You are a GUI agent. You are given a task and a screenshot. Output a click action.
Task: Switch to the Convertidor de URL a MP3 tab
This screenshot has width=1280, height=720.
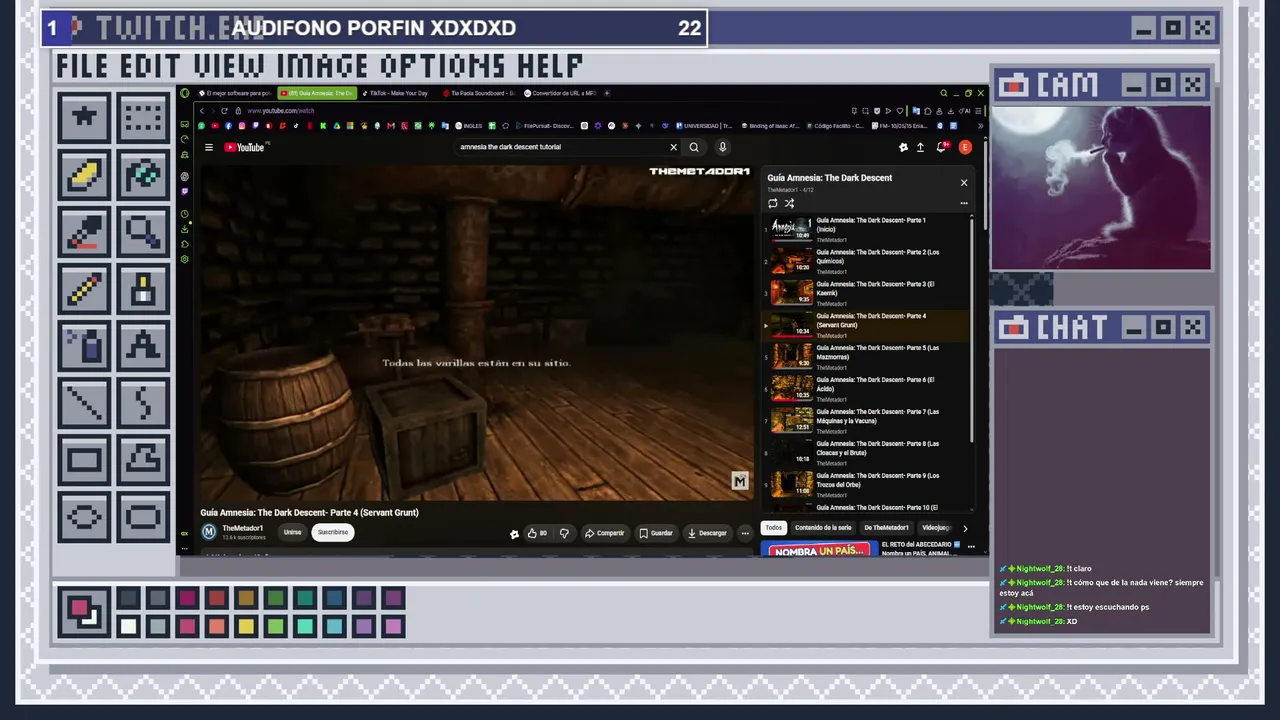click(x=560, y=93)
